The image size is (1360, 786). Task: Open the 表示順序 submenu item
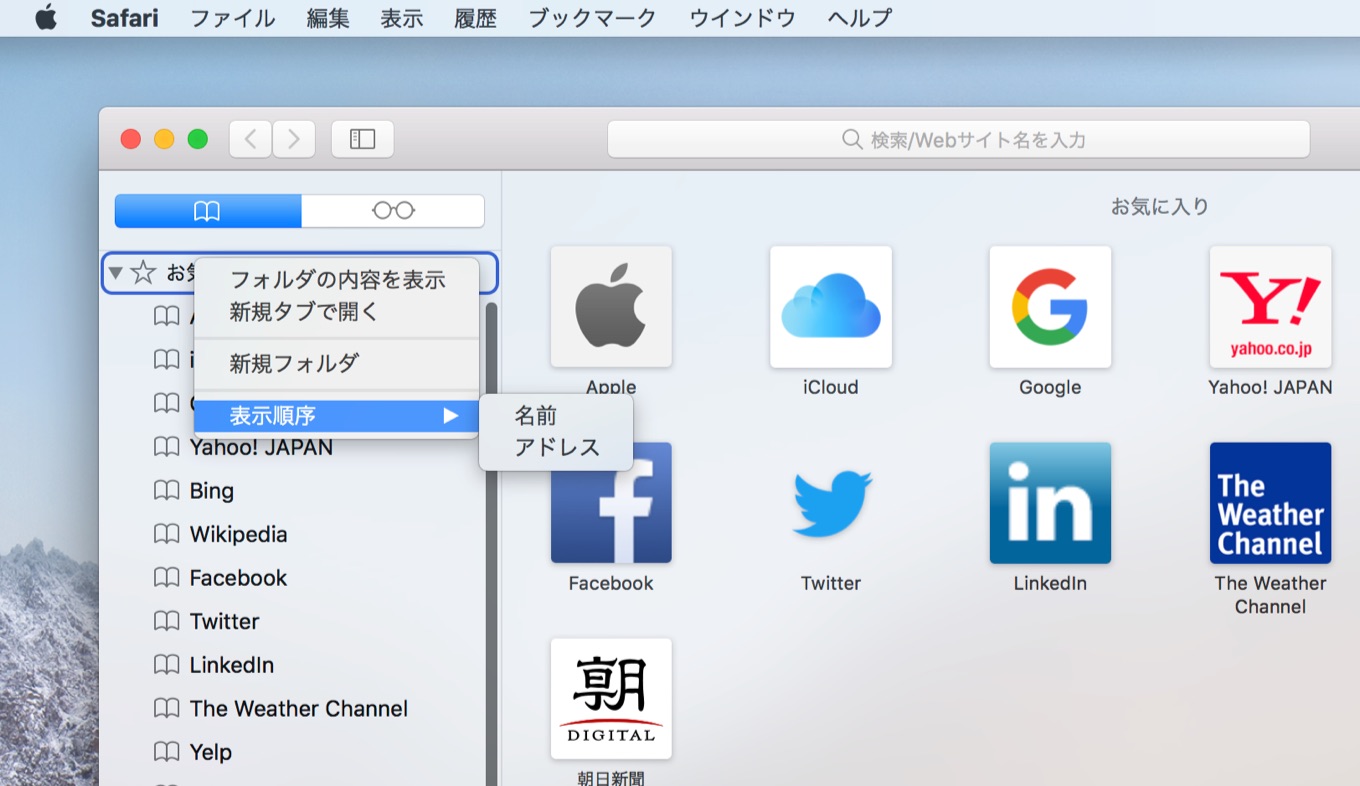337,416
